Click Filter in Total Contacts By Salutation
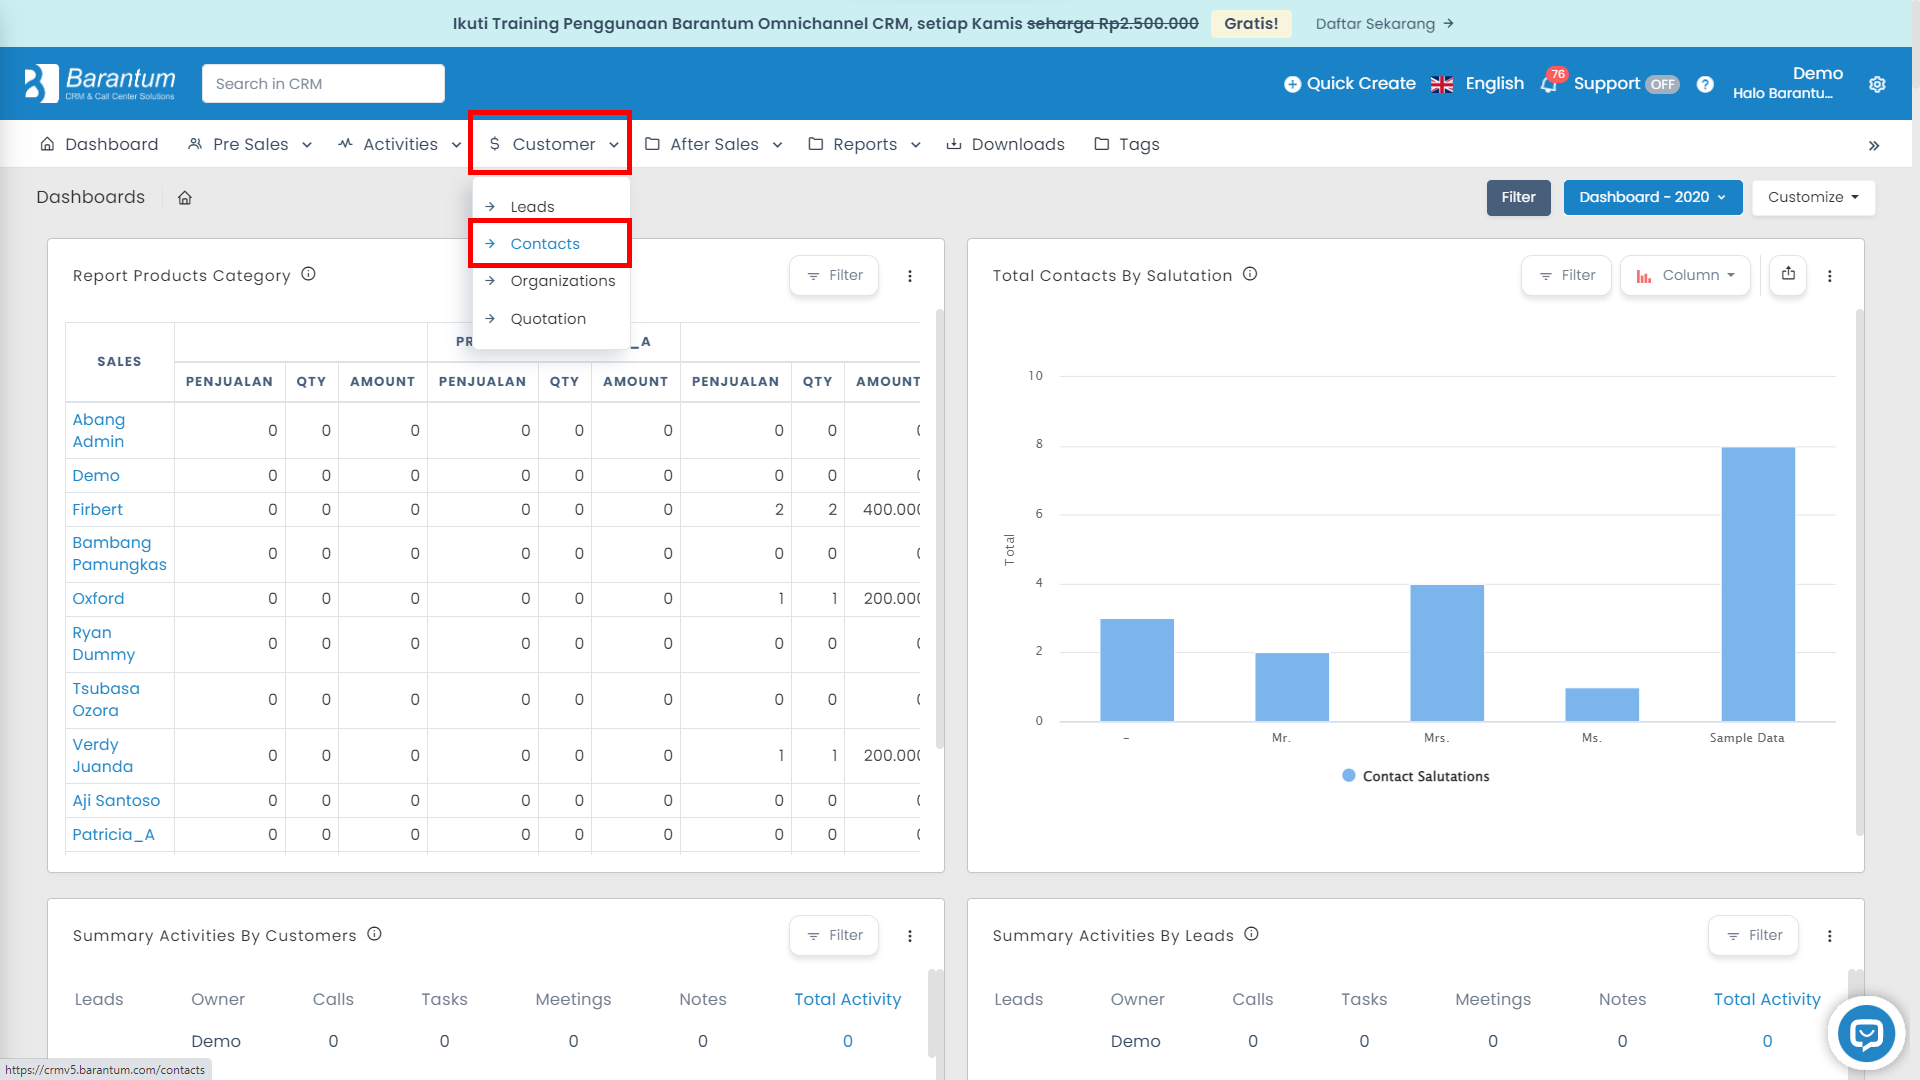This screenshot has height=1080, width=1920. [x=1566, y=275]
